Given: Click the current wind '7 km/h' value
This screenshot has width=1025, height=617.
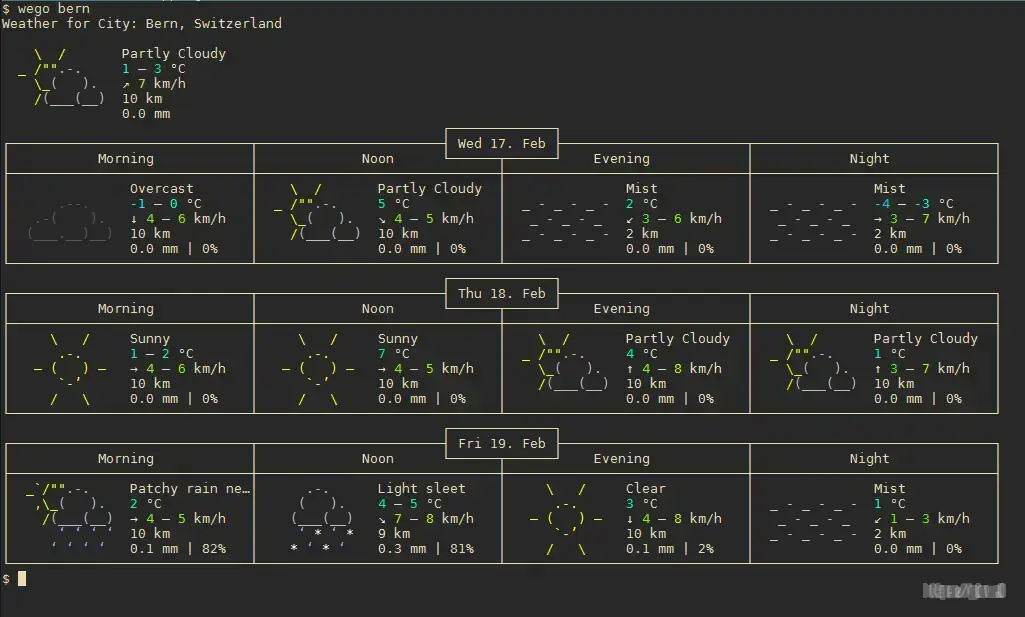Looking at the screenshot, I should pyautogui.click(x=161, y=84).
